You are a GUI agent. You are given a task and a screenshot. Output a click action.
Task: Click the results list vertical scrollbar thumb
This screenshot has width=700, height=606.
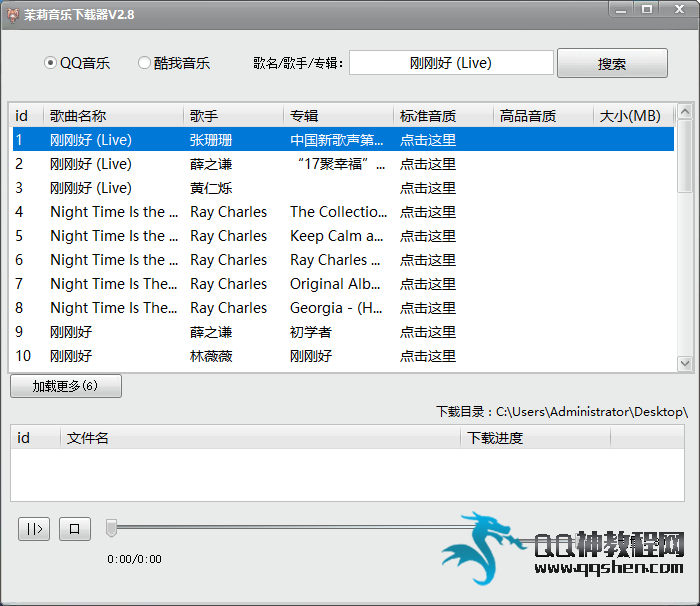point(685,155)
